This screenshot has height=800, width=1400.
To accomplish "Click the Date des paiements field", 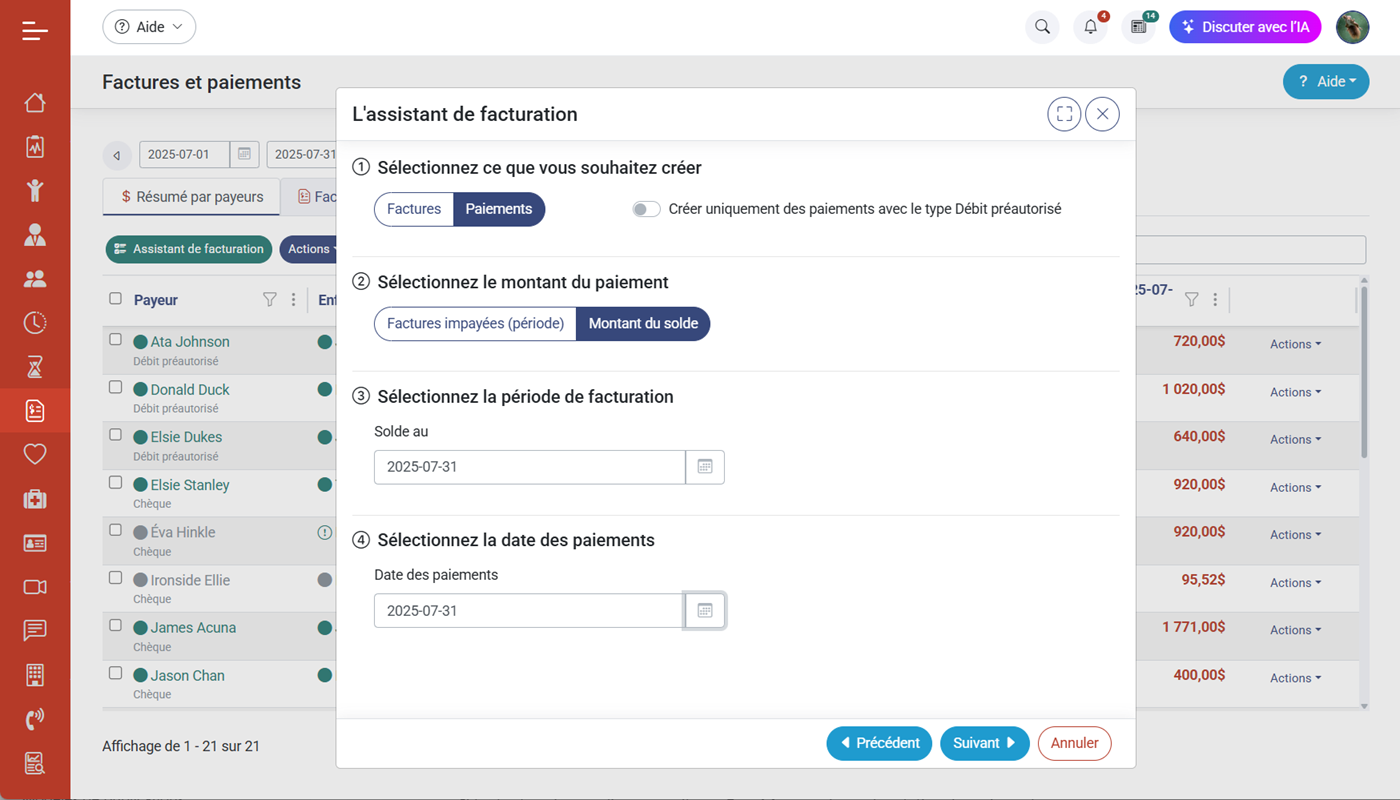I will 529,610.
